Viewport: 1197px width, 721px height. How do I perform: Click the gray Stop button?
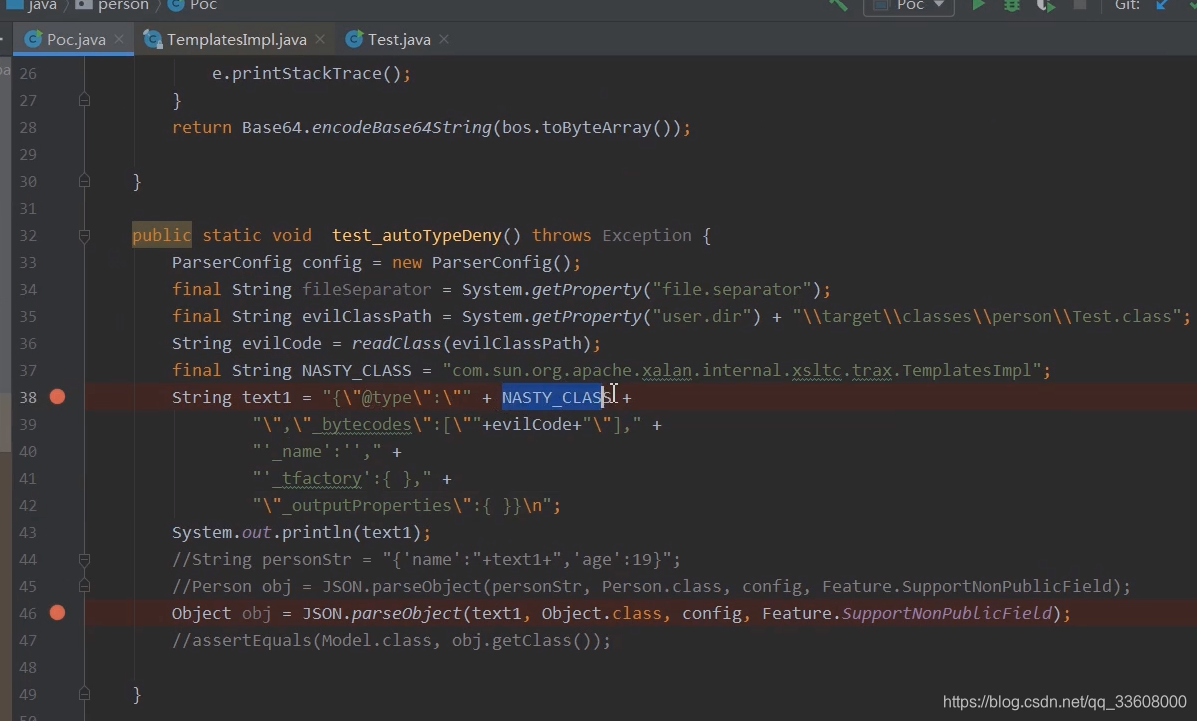(1079, 5)
